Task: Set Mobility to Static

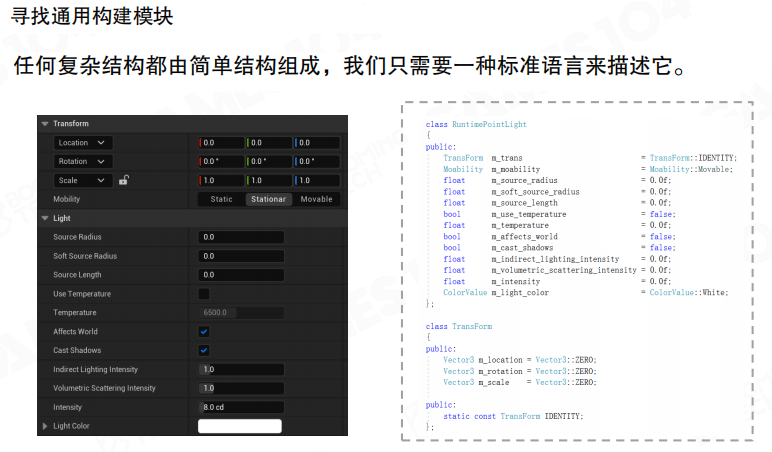Action: point(221,199)
